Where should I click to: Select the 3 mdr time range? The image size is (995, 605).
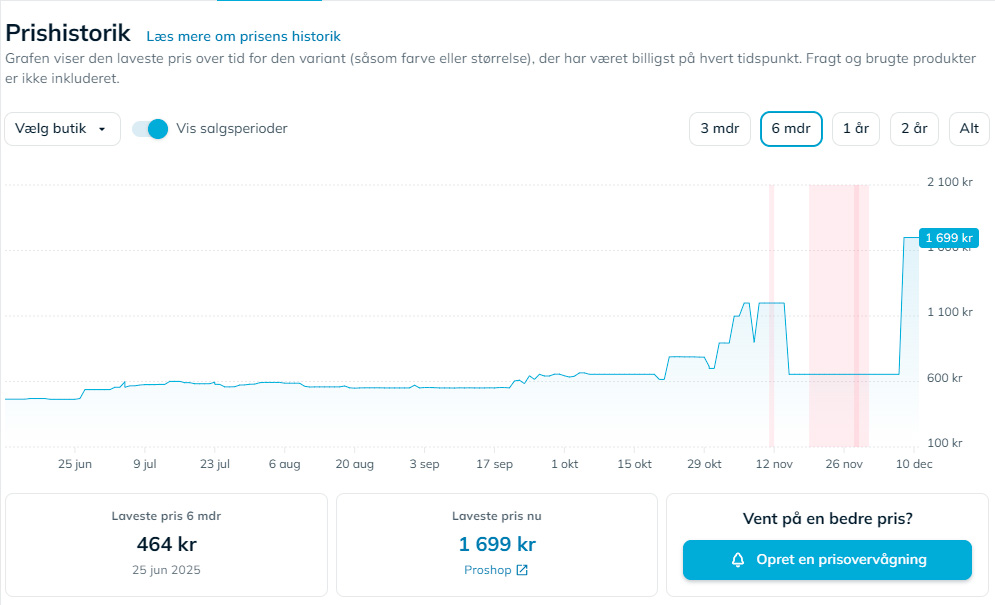click(719, 129)
